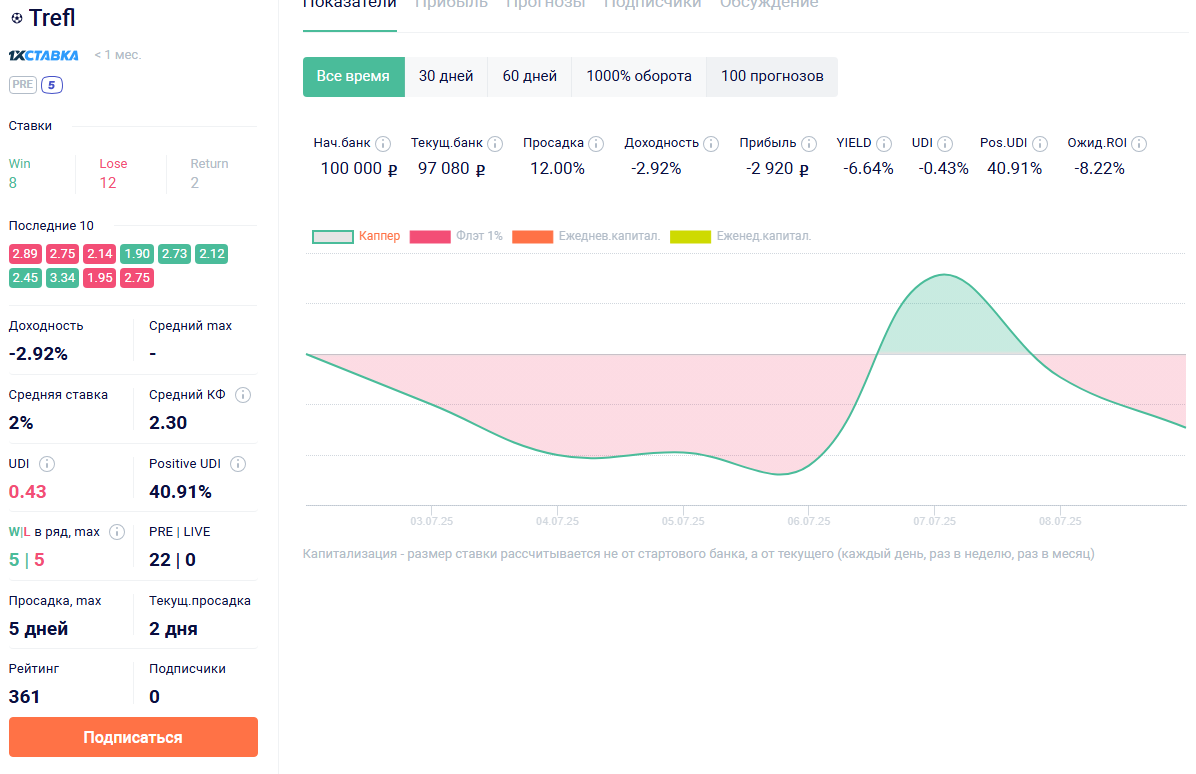
Task: Click info icon beside Positive UDI
Action: click(238, 464)
